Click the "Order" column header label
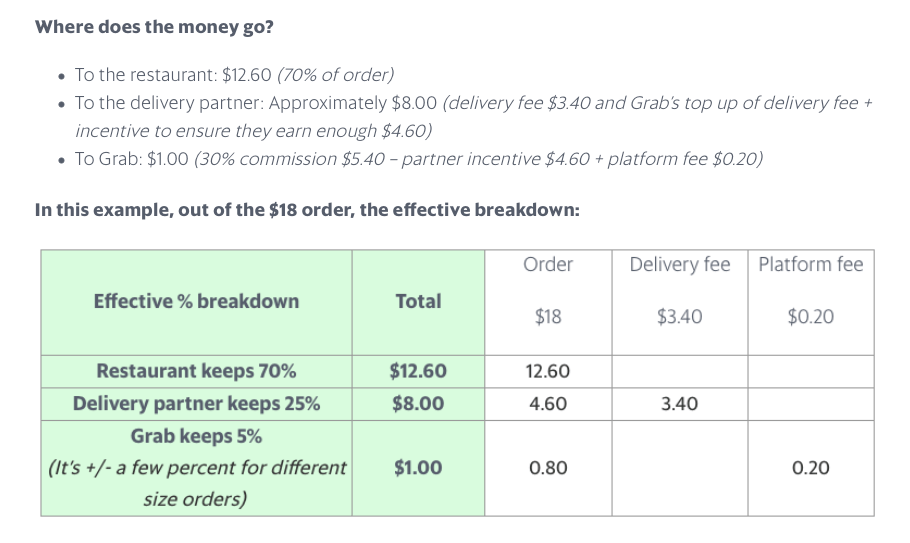910x543 pixels. point(548,265)
